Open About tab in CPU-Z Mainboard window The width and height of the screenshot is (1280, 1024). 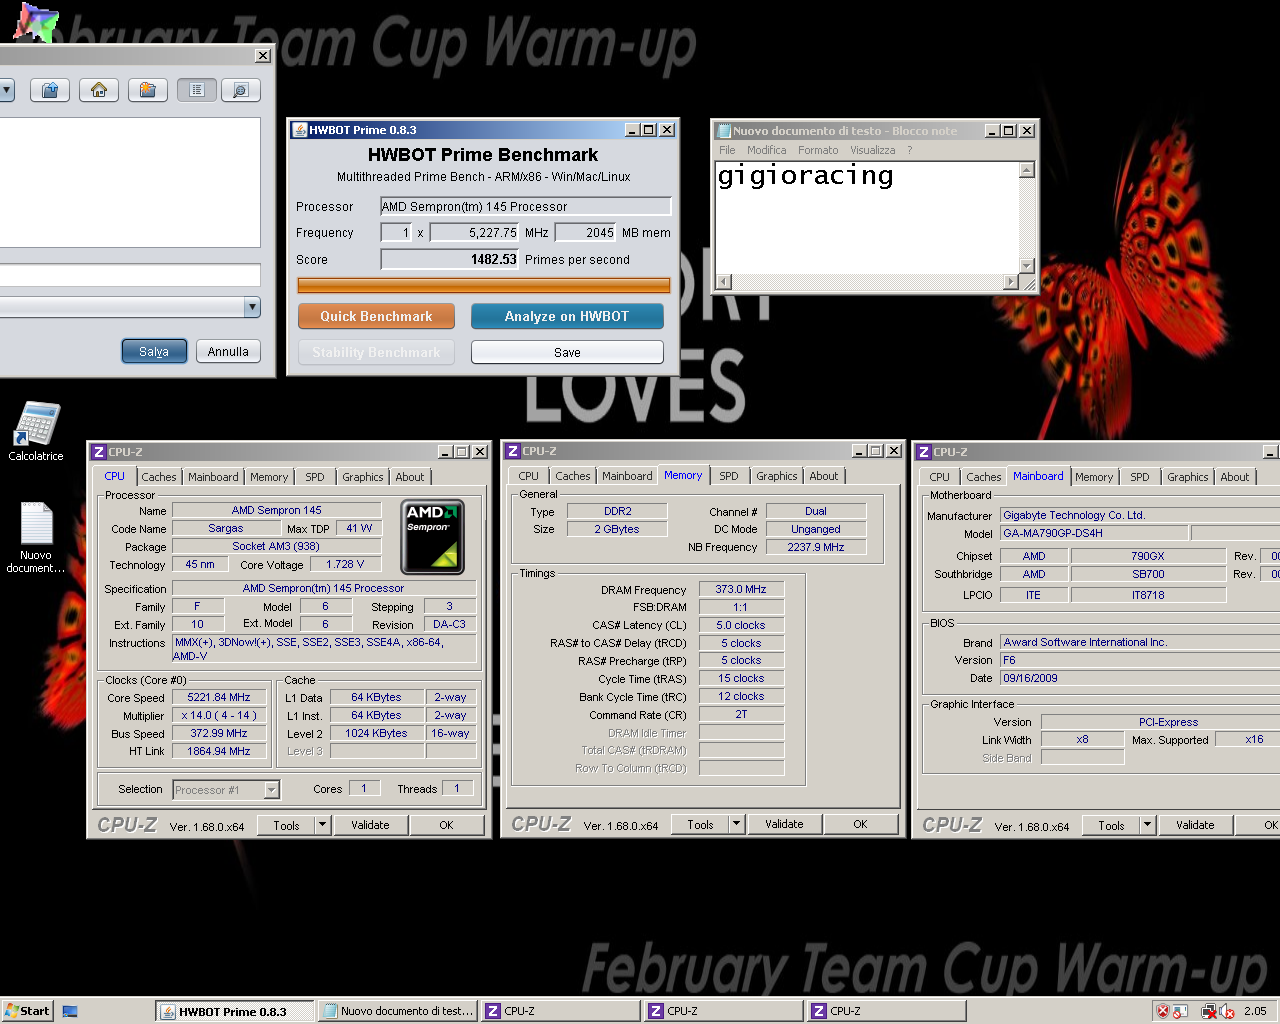point(1234,477)
